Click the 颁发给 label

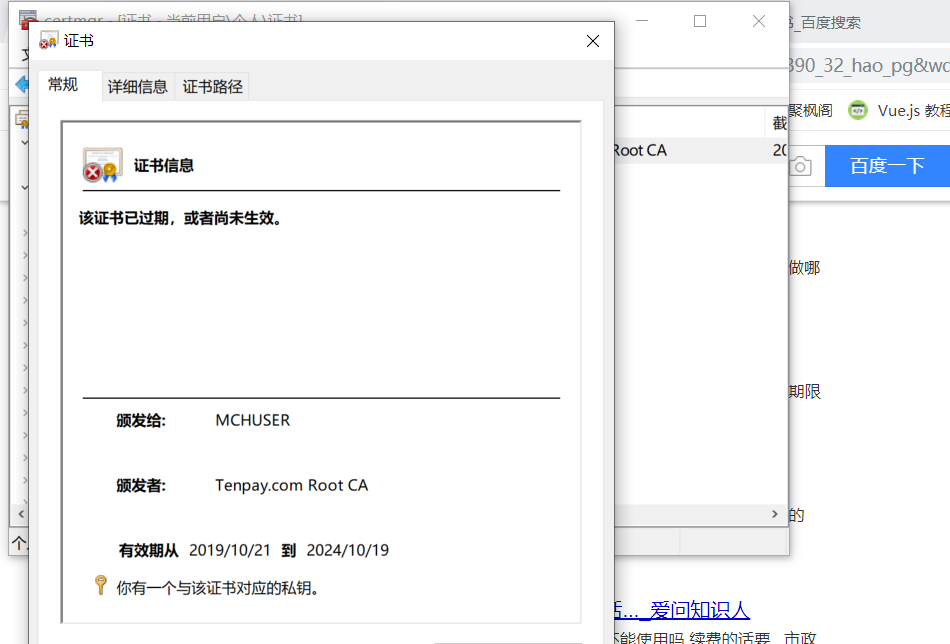pos(141,420)
